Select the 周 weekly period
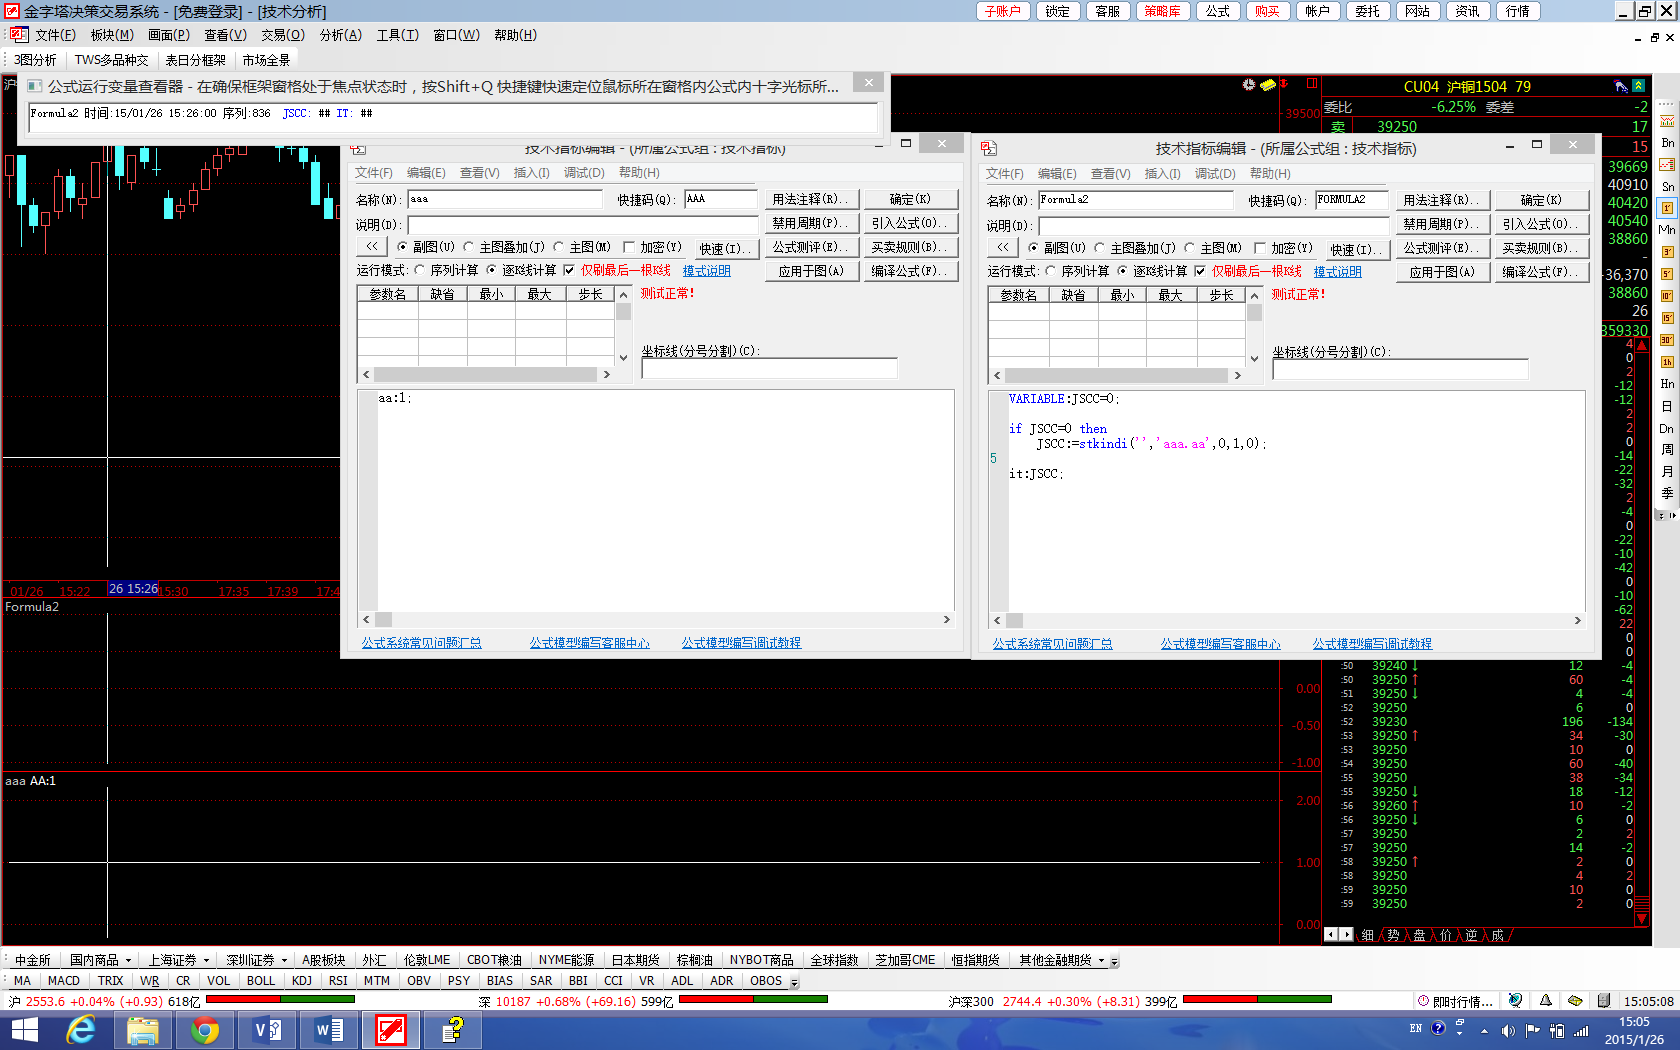 point(1667,450)
